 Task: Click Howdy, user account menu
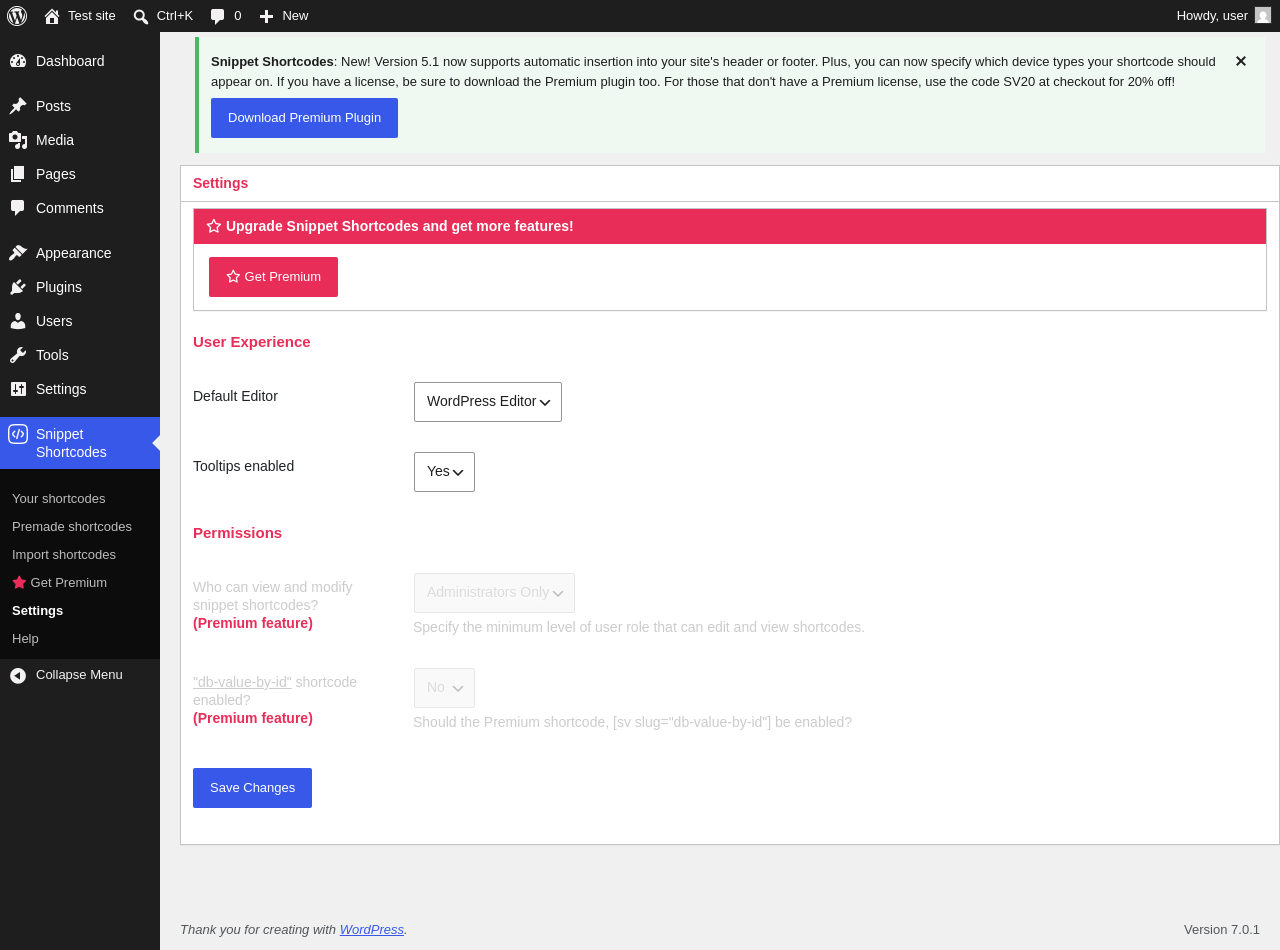point(1223,16)
